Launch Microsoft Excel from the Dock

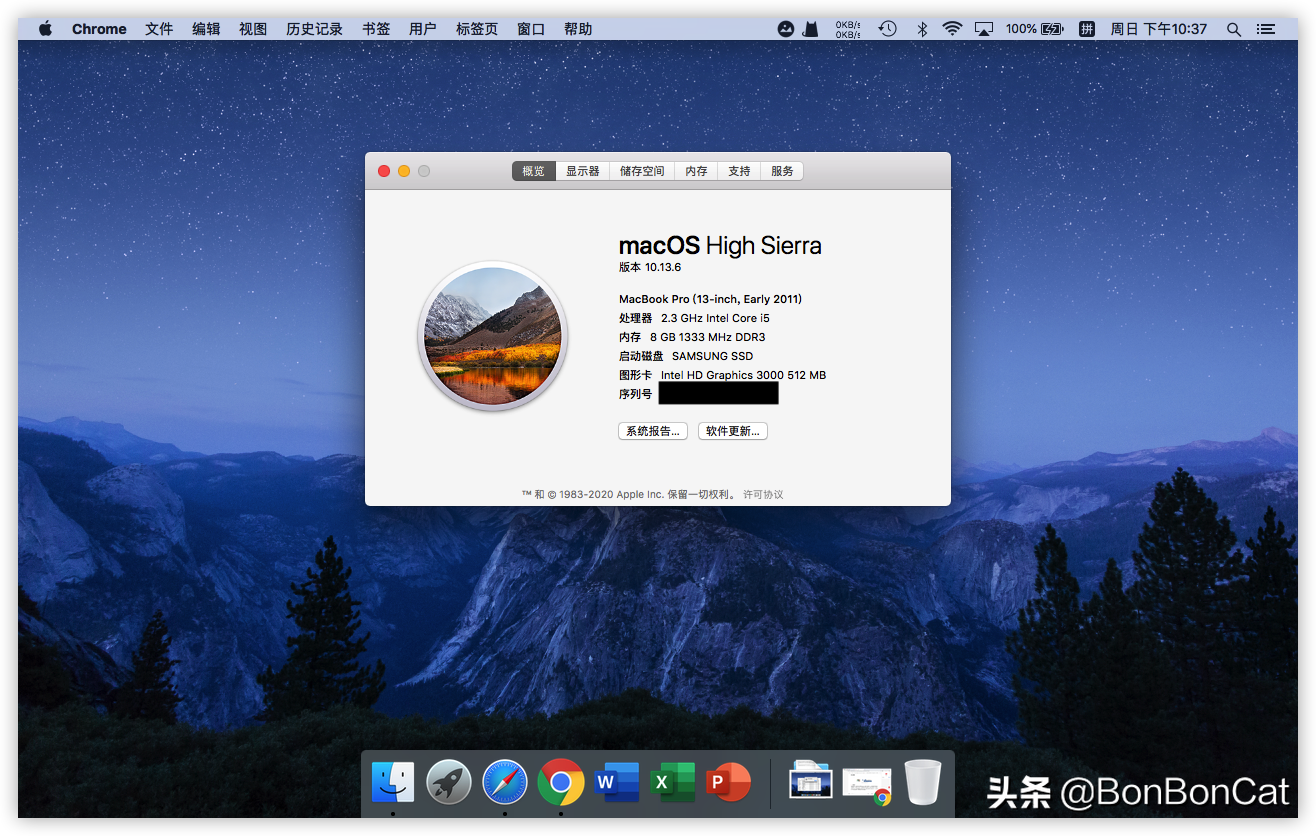coord(673,782)
